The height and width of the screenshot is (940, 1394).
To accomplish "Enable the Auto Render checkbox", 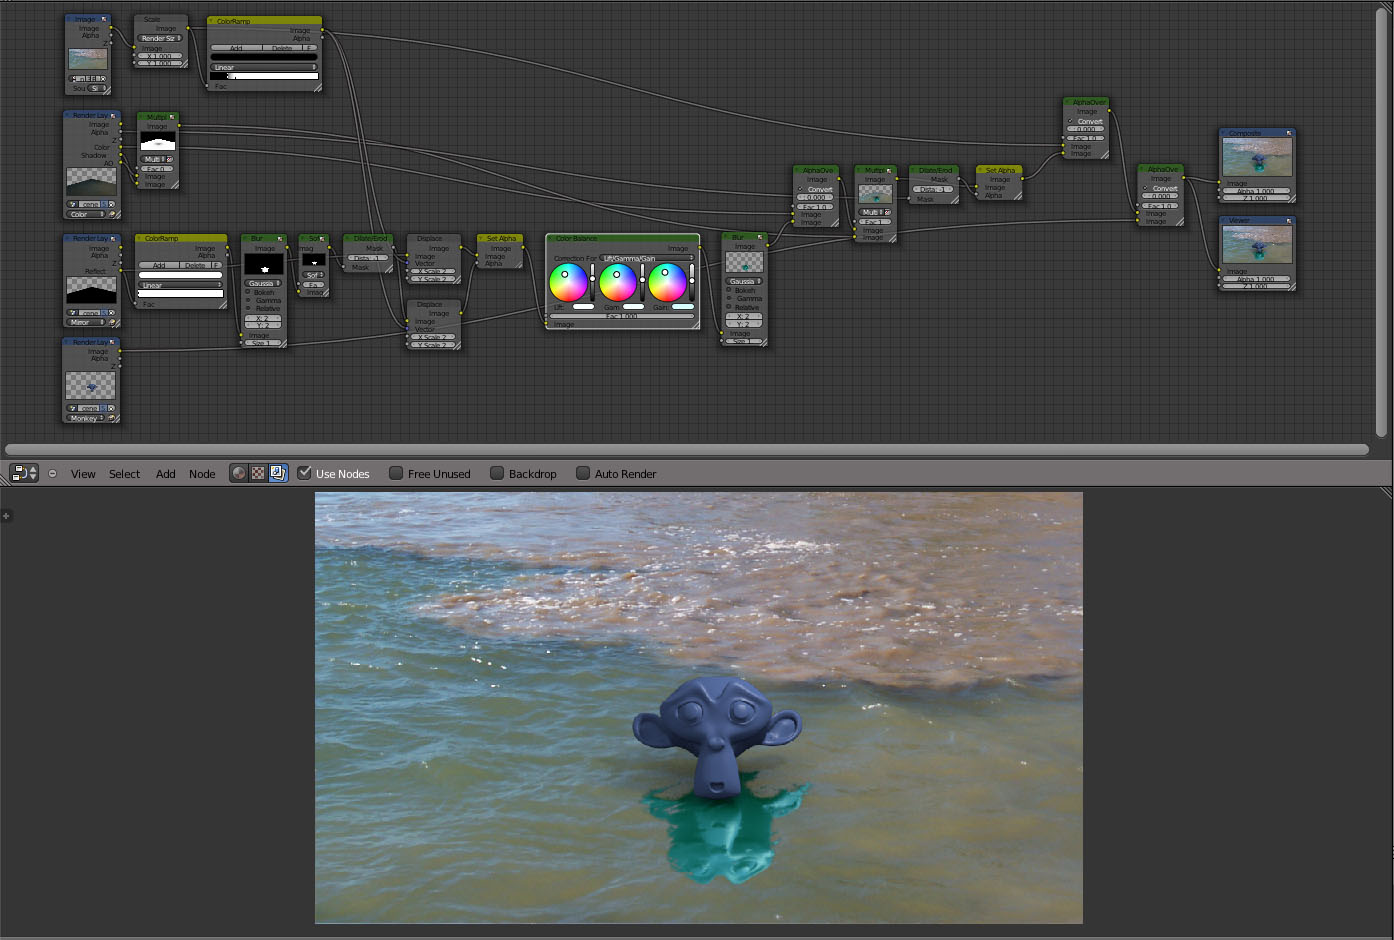I will pos(583,473).
